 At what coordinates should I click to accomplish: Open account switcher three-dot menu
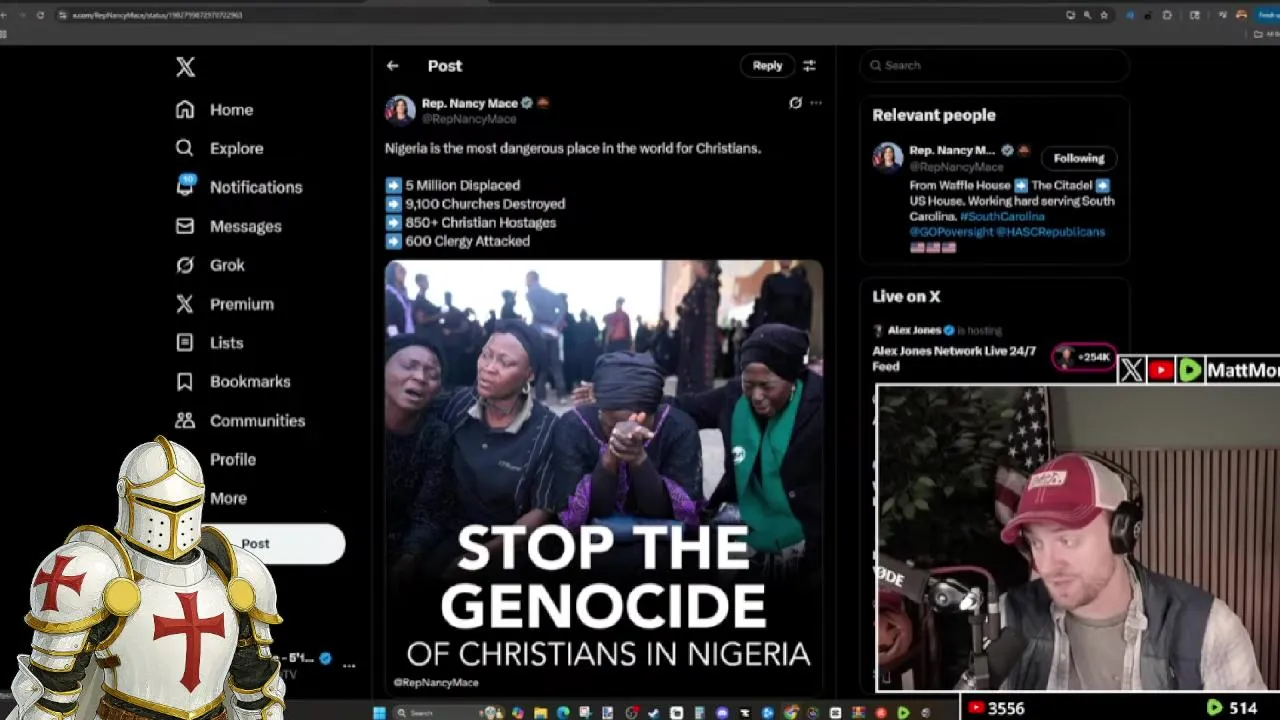click(x=349, y=664)
